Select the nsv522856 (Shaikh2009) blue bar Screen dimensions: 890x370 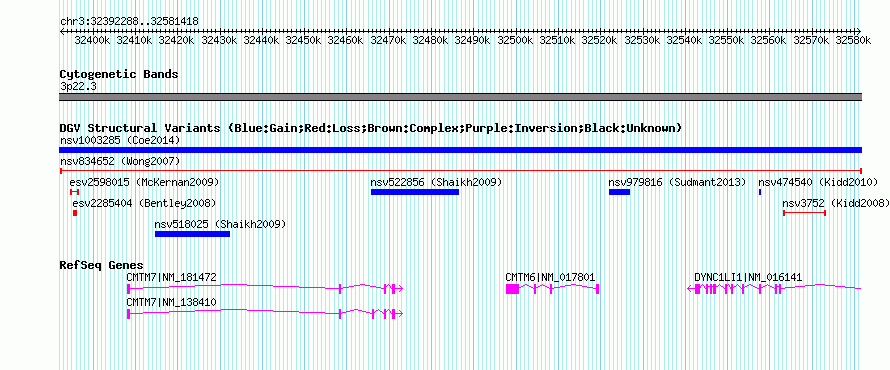pos(415,192)
